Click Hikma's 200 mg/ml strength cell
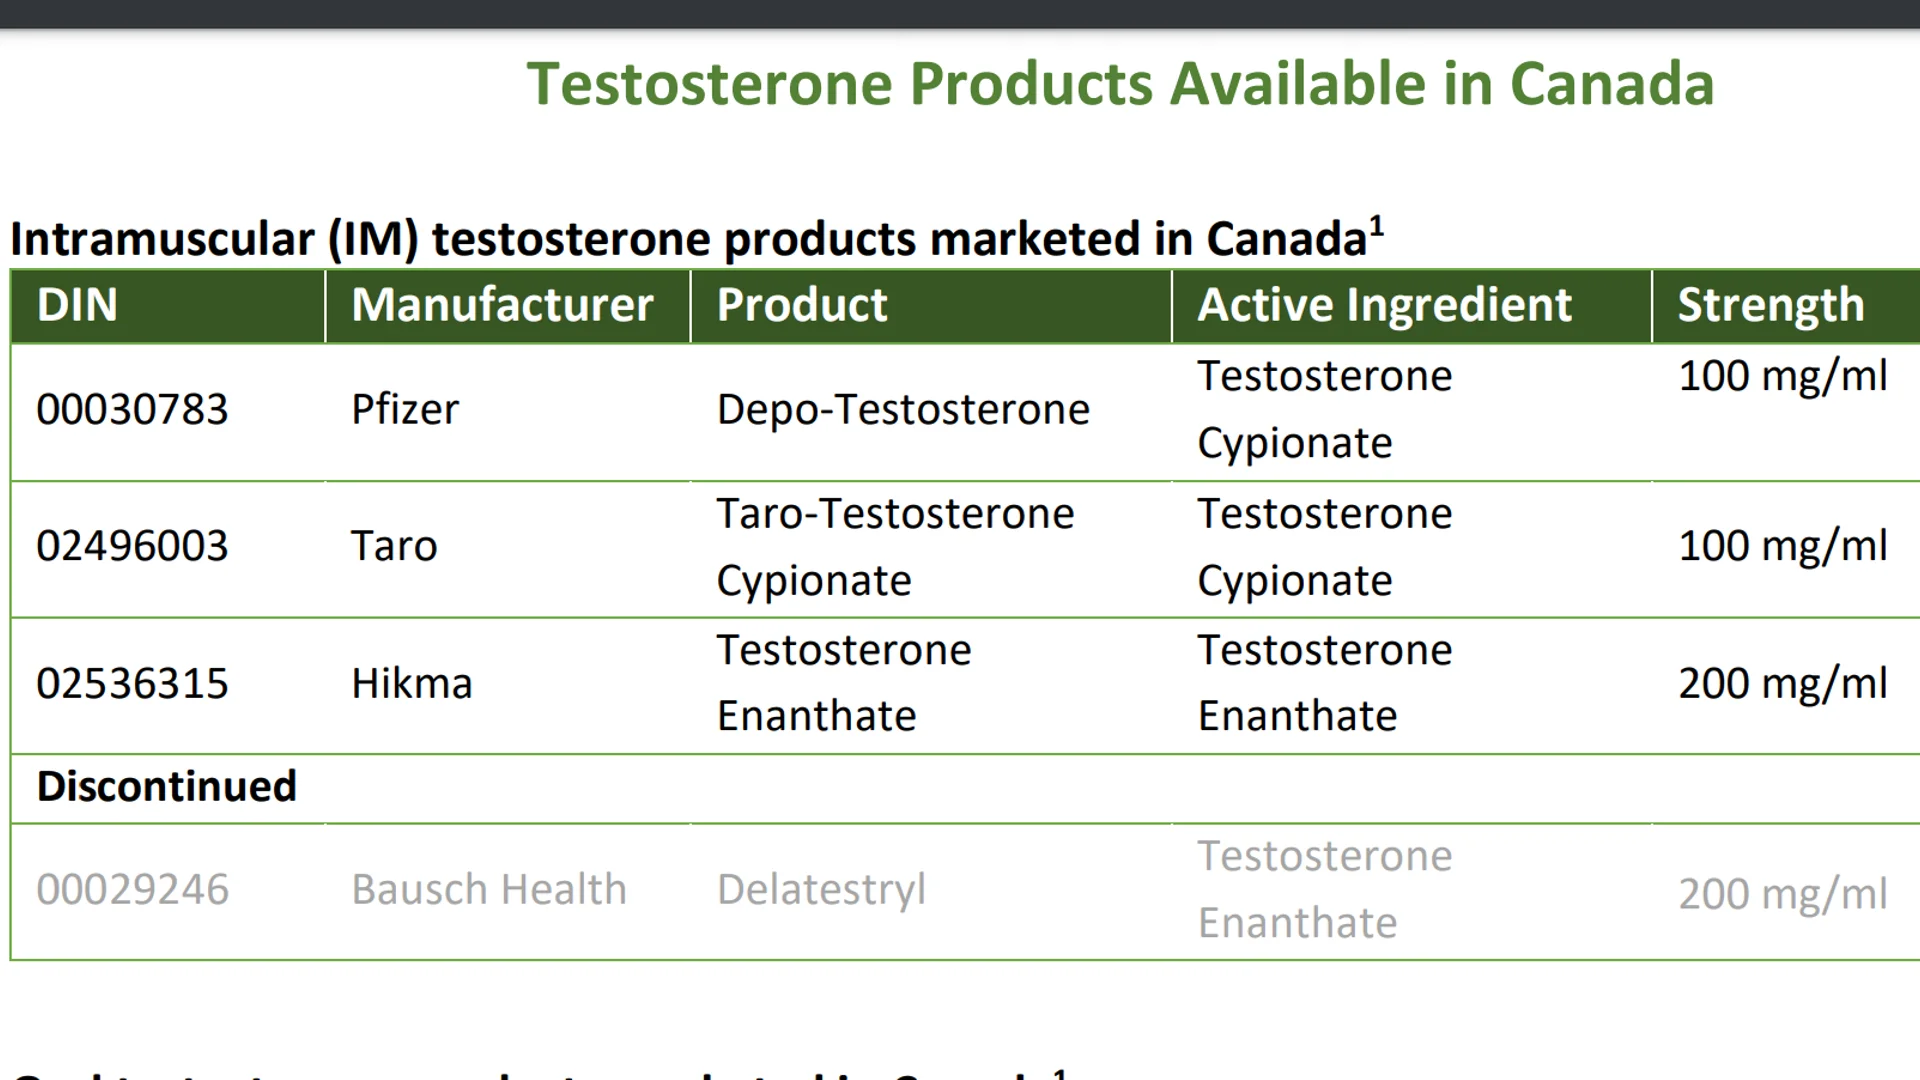 1783,684
